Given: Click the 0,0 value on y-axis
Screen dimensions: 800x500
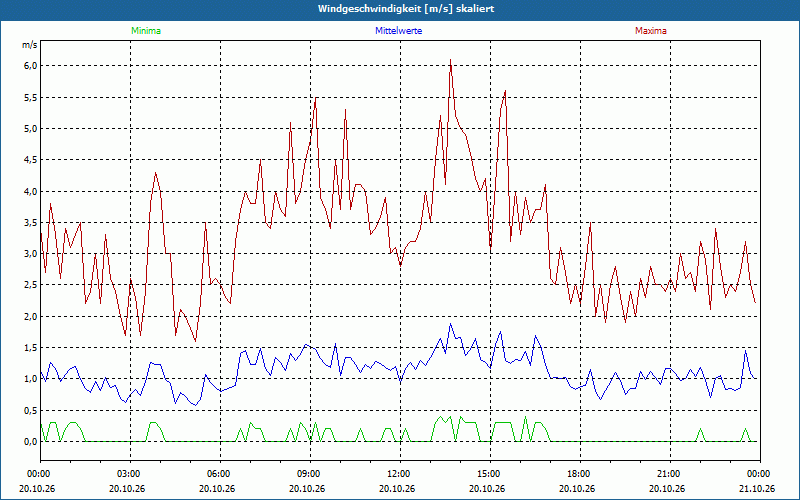Looking at the screenshot, I should pyautogui.click(x=30, y=442).
